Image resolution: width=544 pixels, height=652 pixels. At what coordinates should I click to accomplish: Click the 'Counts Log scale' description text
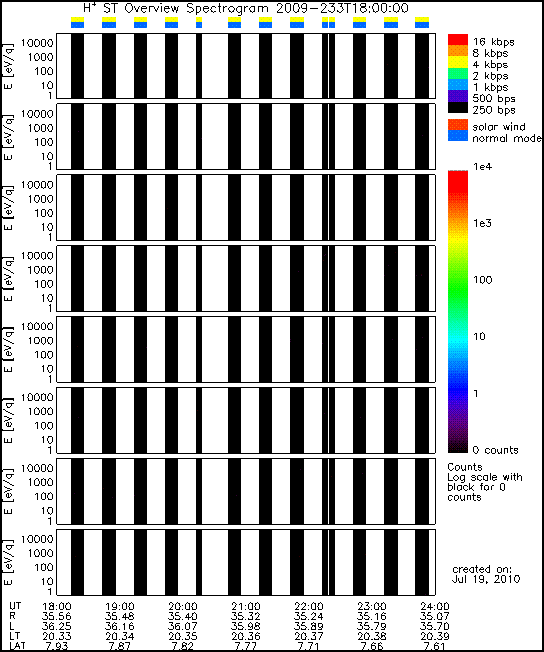point(485,482)
